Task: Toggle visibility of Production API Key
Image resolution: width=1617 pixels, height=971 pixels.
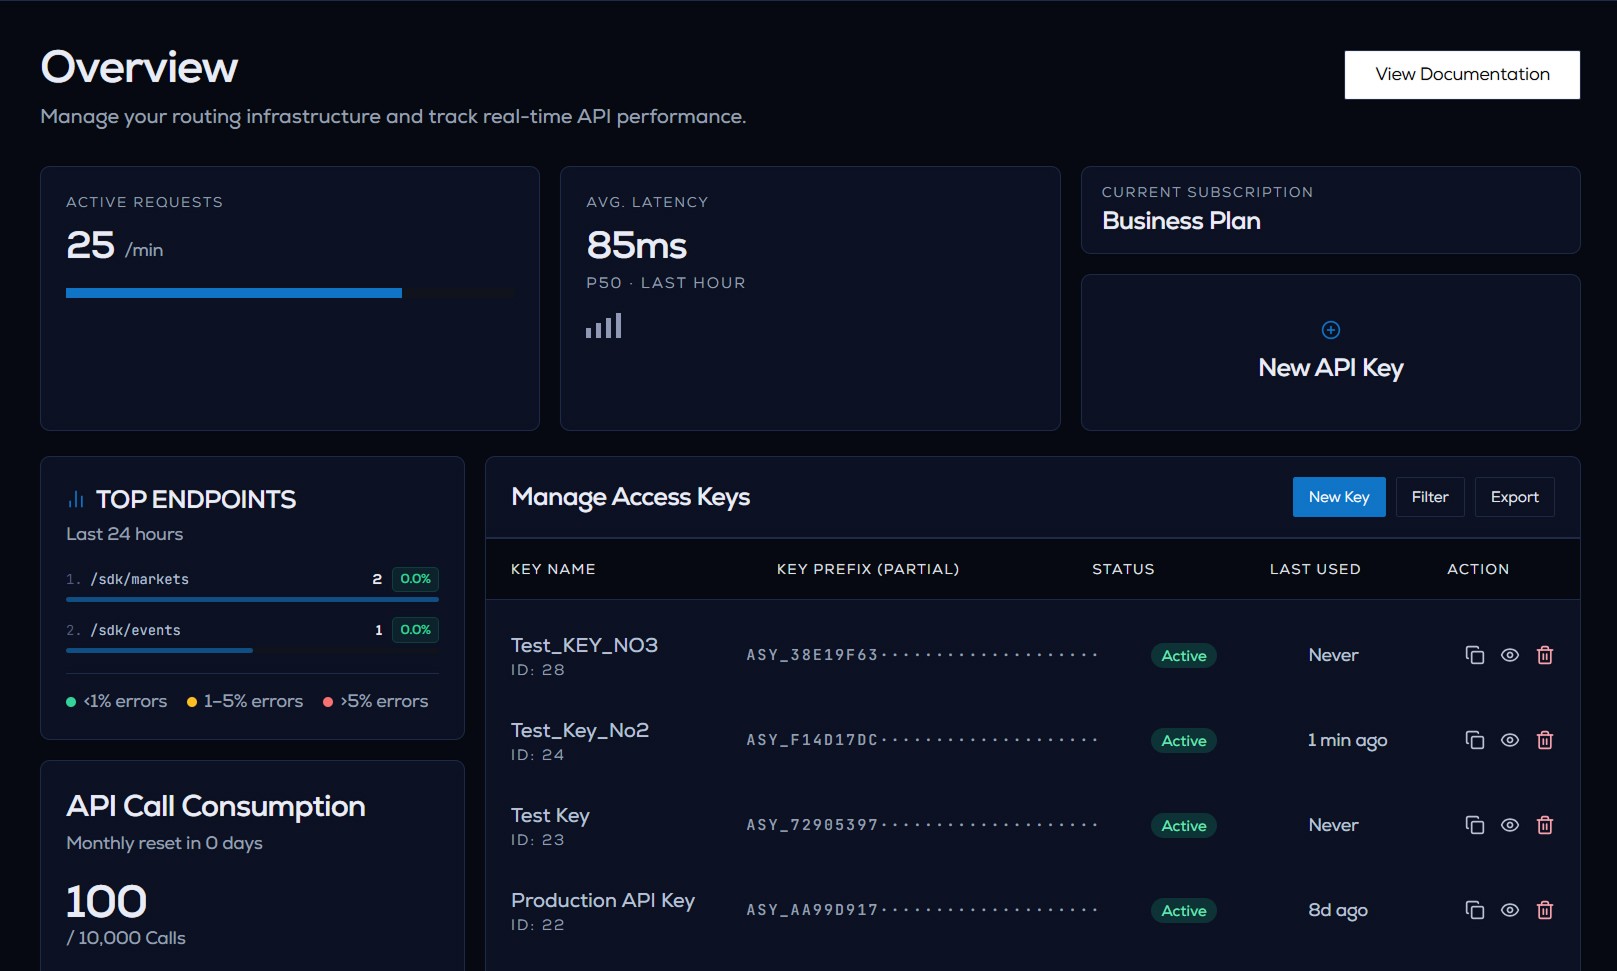Action: coord(1510,910)
